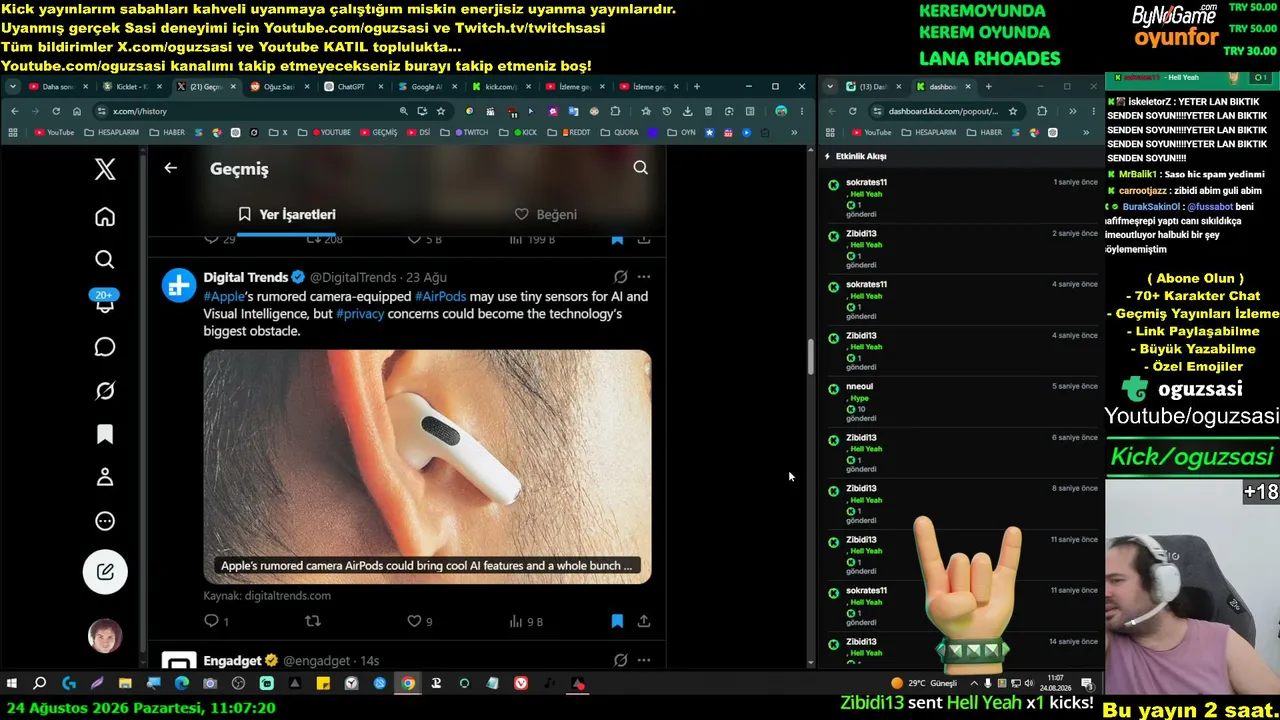Search within Geçmiş history
This screenshot has height=720, width=1280.
click(x=641, y=168)
